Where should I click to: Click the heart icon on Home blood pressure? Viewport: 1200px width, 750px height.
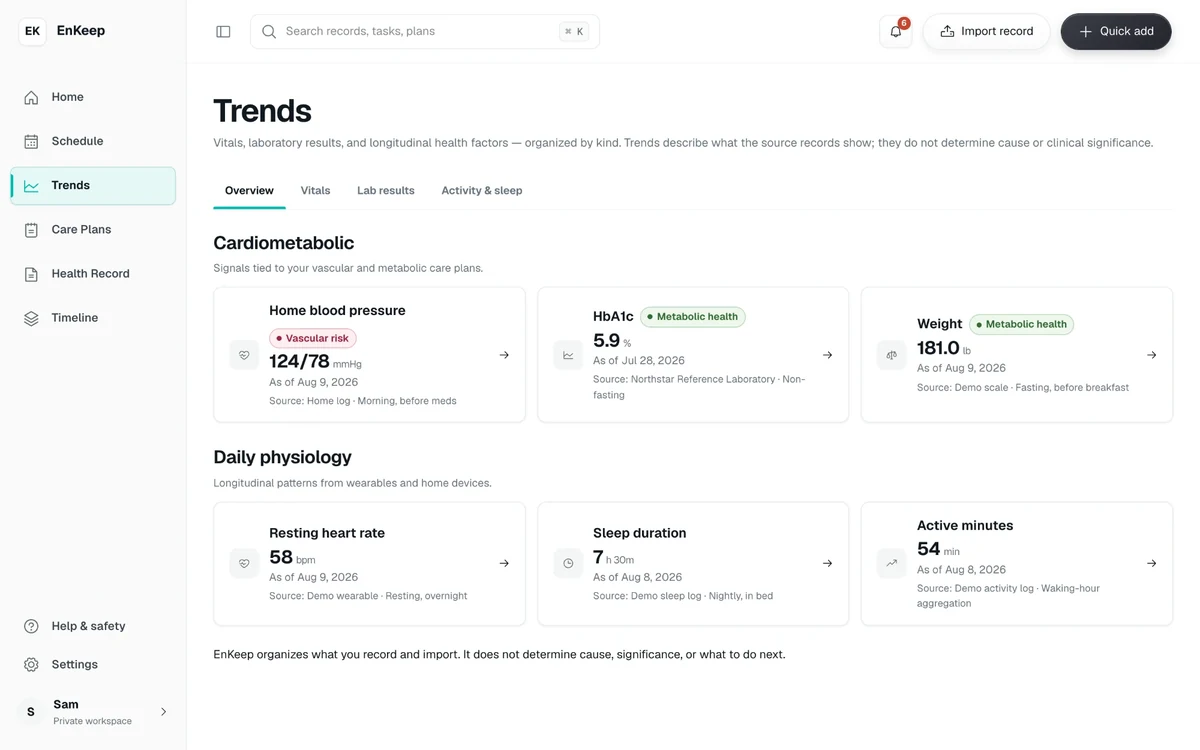244,355
